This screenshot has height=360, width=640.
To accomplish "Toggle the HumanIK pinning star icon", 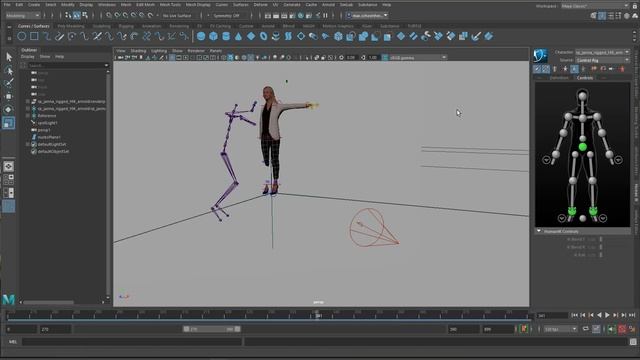I will point(565,69).
